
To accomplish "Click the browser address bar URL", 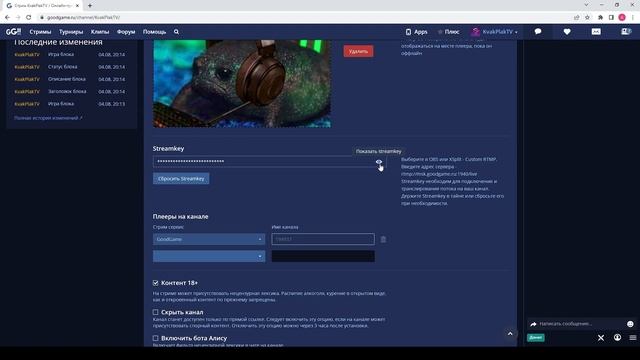I will [83, 17].
